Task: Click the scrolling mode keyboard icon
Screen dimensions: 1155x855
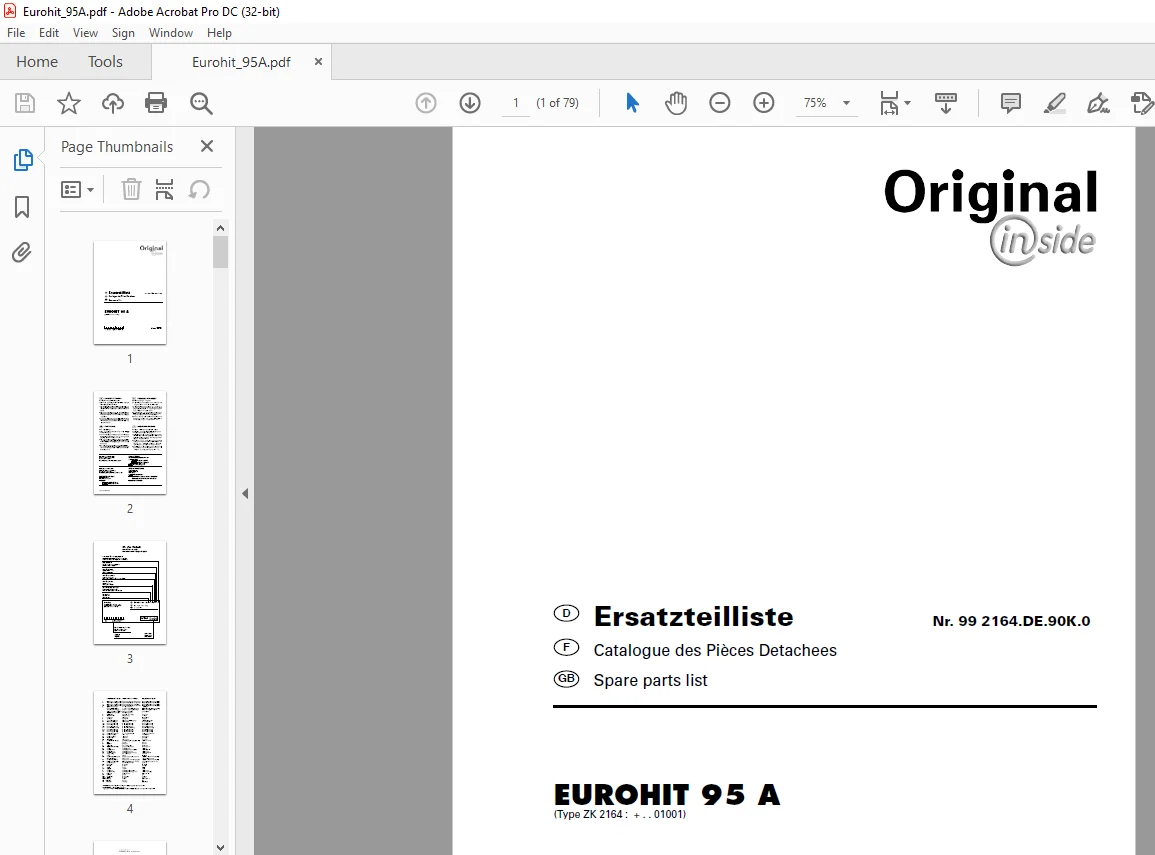Action: 946,103
